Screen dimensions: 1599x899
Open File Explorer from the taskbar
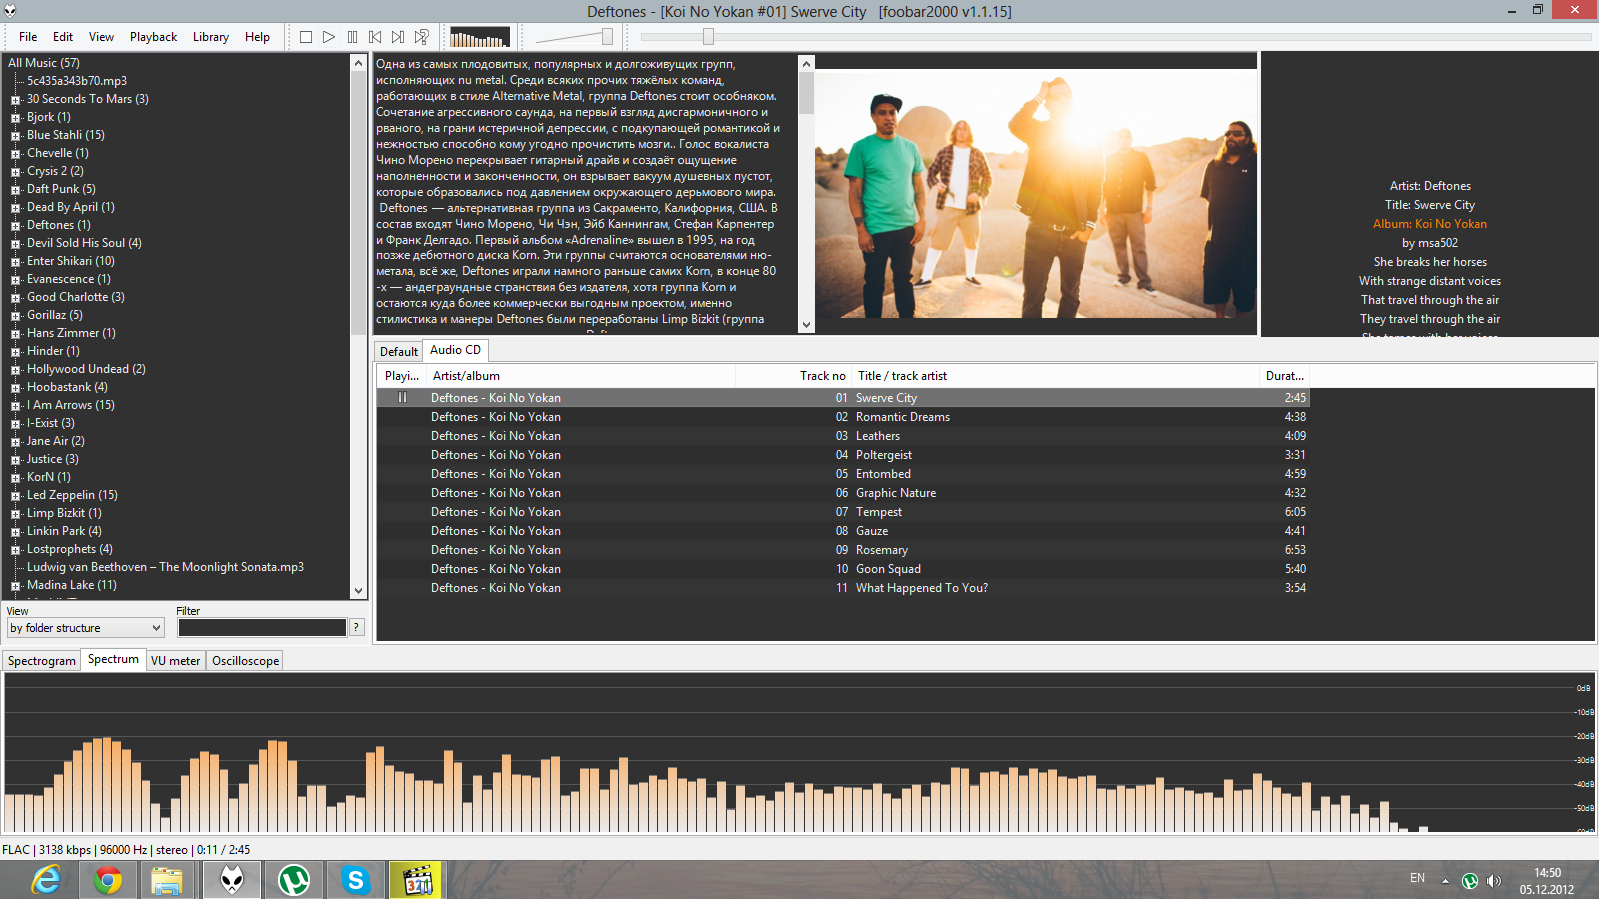coord(167,880)
